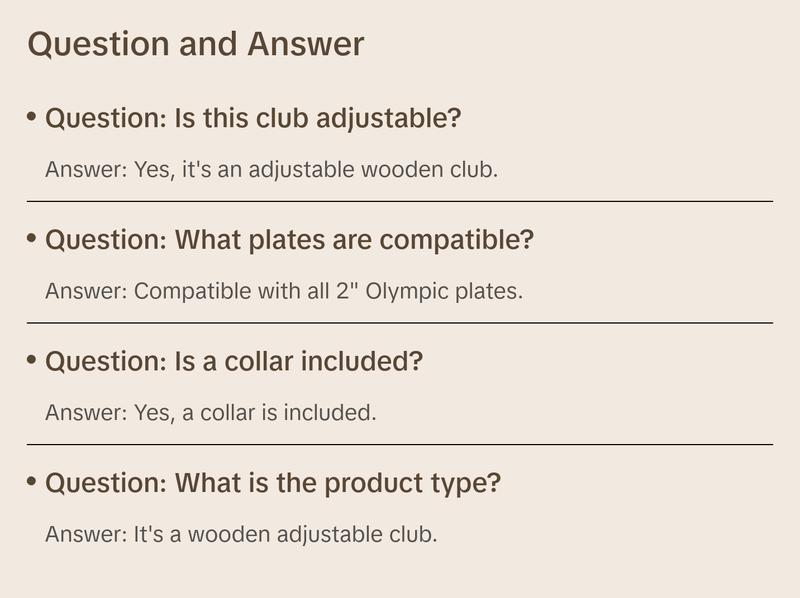Image resolution: width=800 pixels, height=598 pixels.
Task: Click the divider below the Olympic plates answer
Action: [x=400, y=323]
